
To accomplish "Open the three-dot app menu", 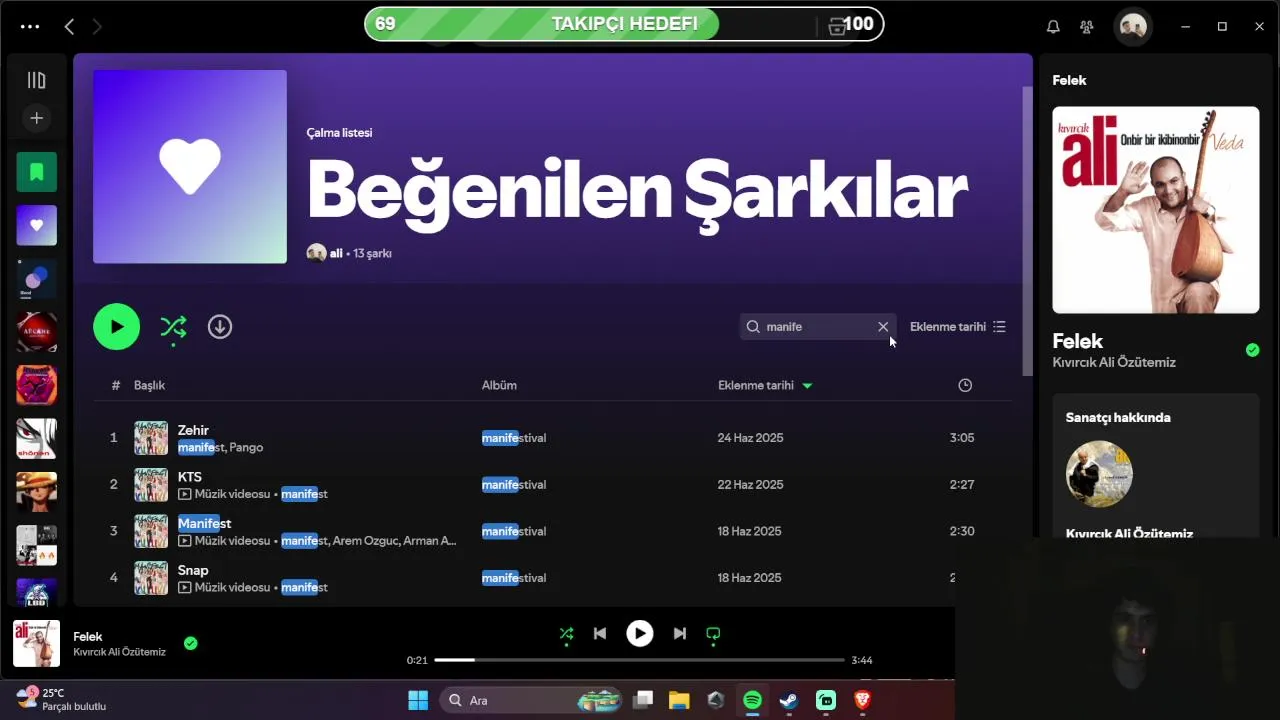I will point(30,27).
